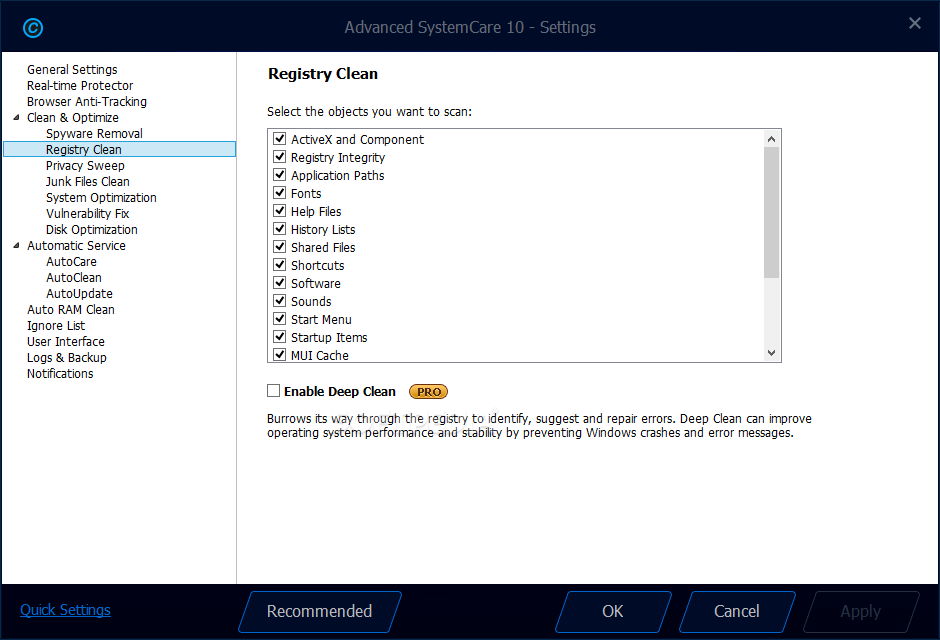The height and width of the screenshot is (640, 940).
Task: Uncheck the Software scan option
Action: click(279, 283)
